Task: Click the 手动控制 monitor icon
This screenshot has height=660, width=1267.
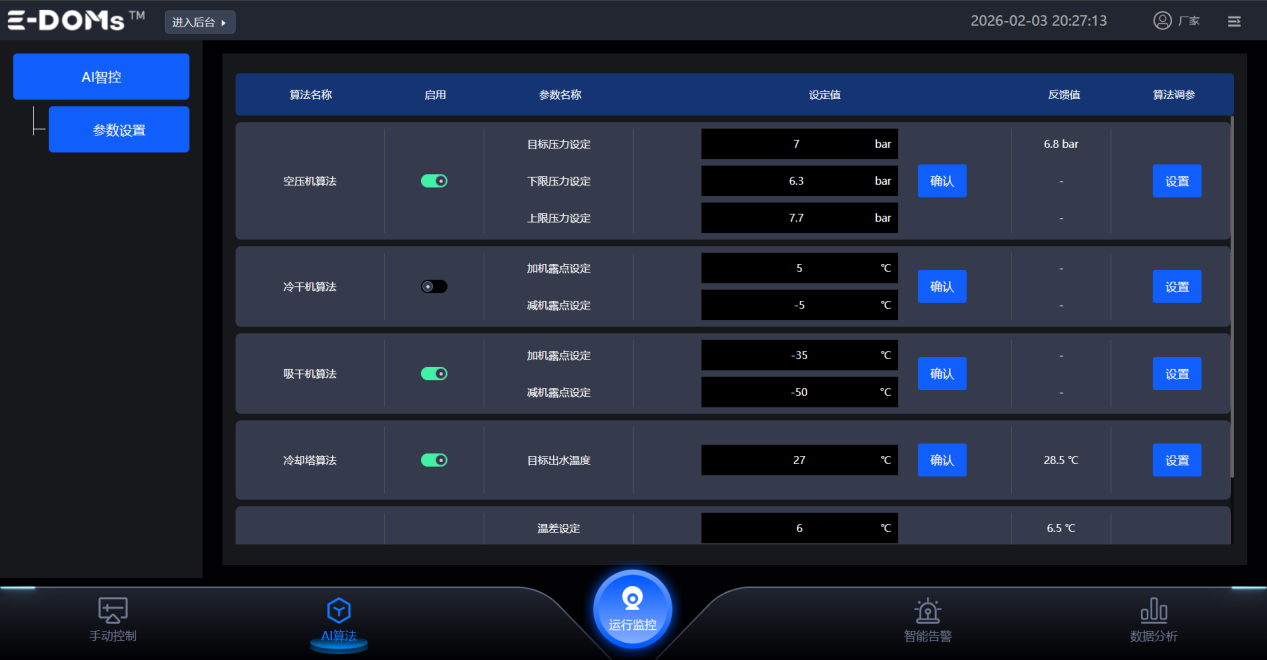Action: pos(113,610)
